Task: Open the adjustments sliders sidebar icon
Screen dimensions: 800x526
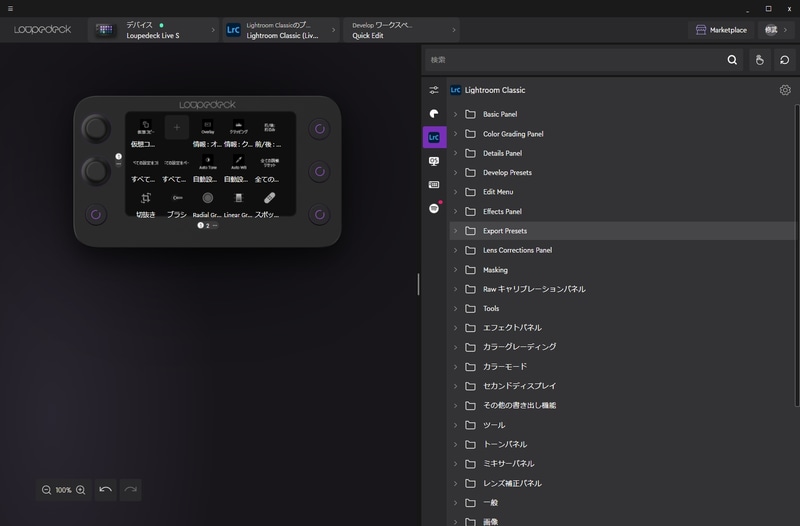Action: [434, 90]
